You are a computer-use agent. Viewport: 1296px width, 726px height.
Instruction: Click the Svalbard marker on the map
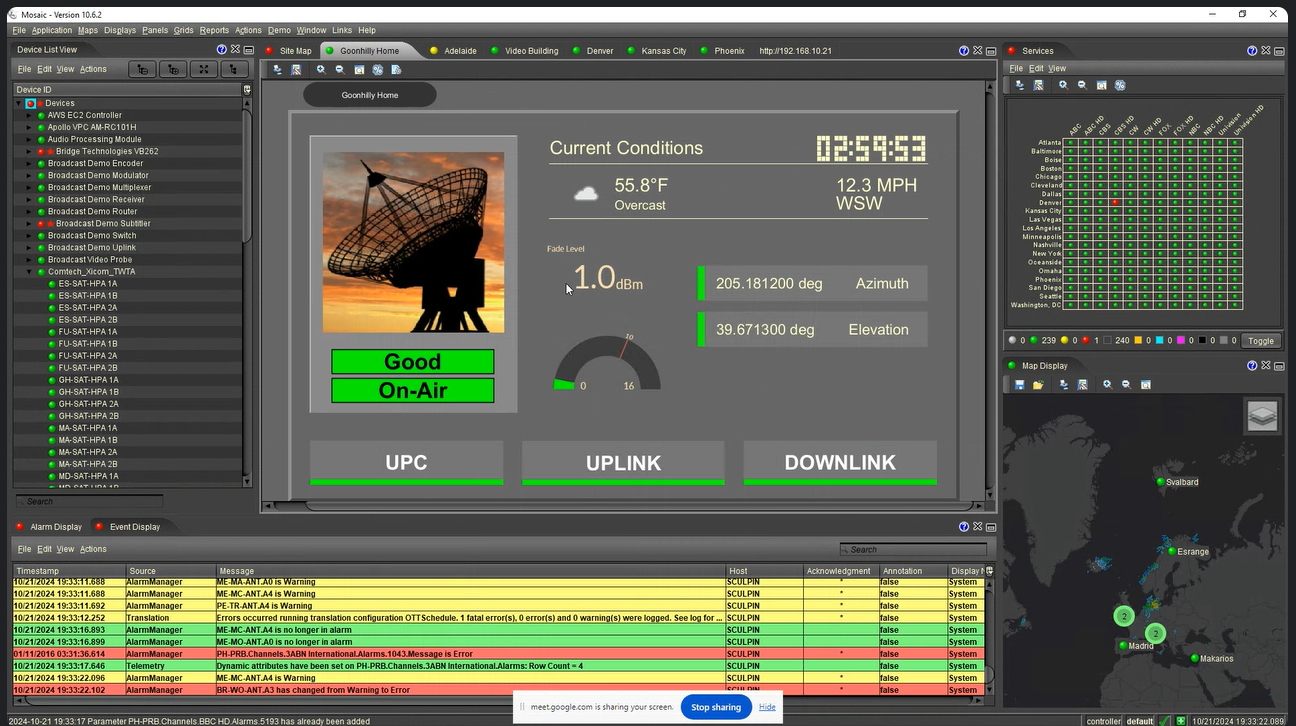coord(1160,482)
